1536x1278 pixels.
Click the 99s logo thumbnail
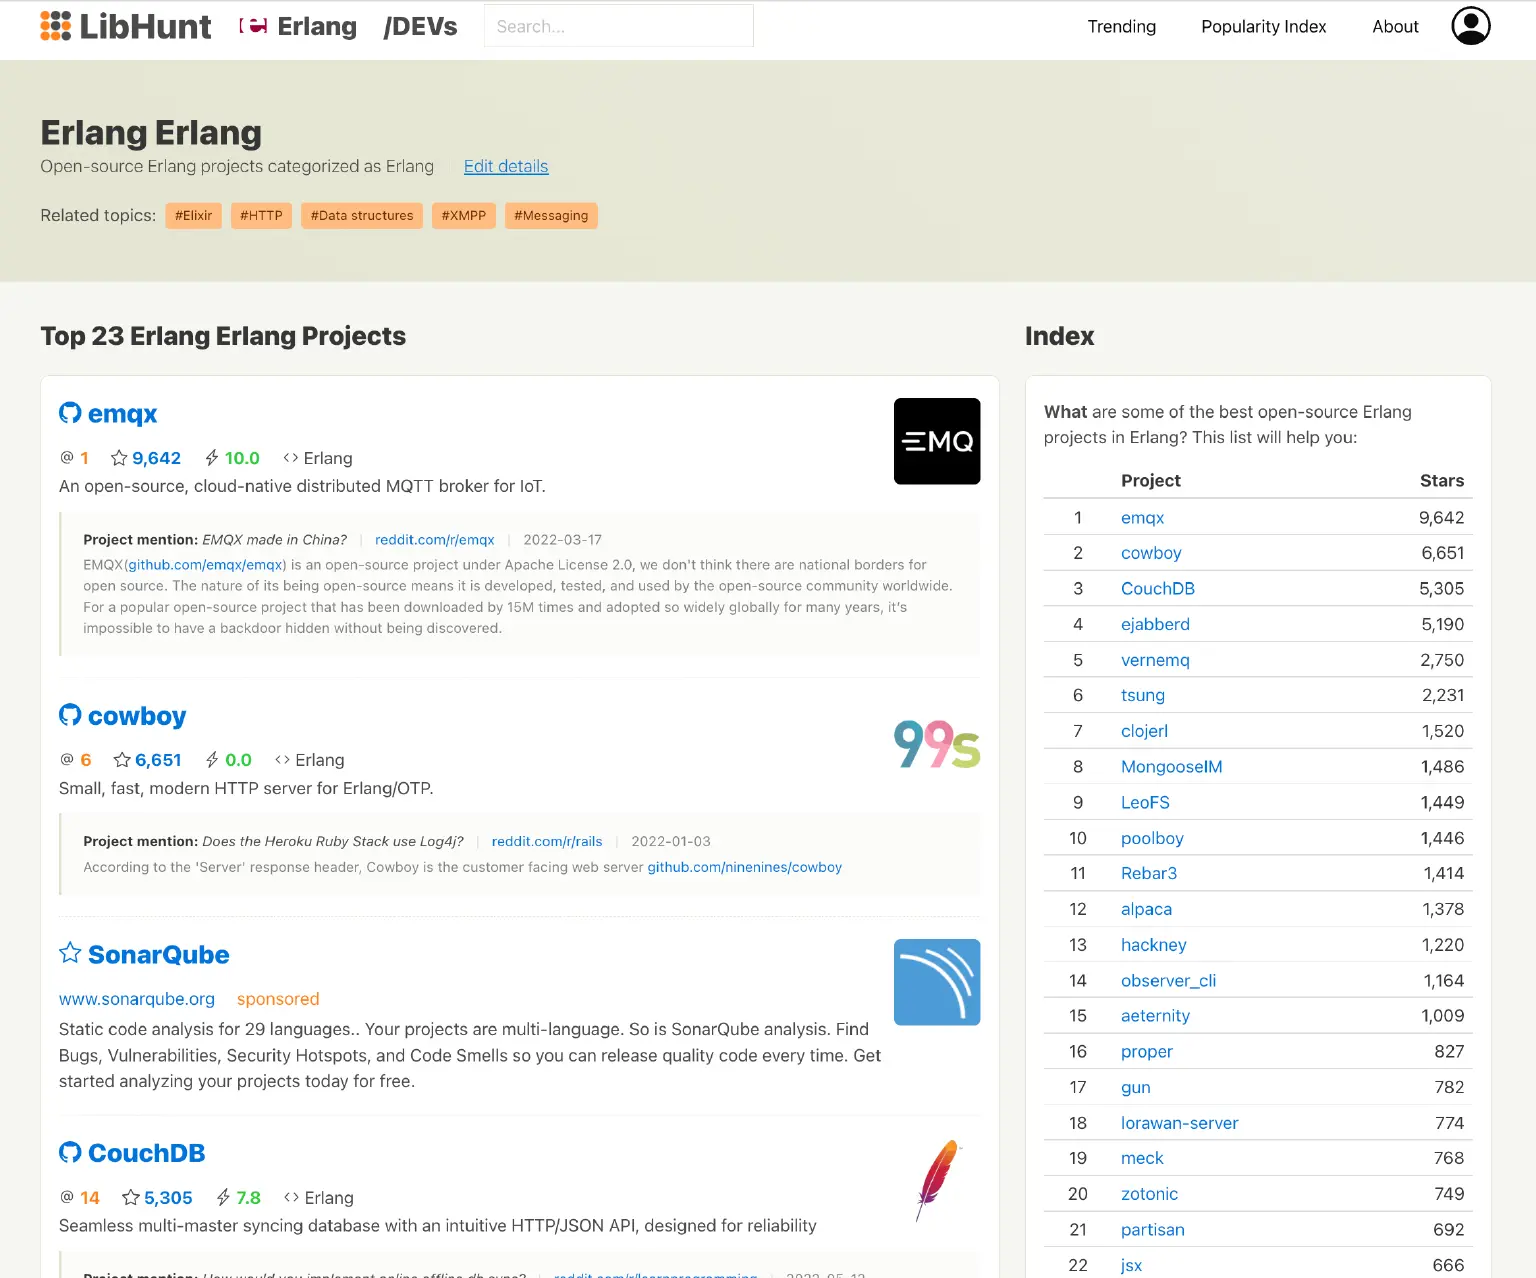(936, 744)
